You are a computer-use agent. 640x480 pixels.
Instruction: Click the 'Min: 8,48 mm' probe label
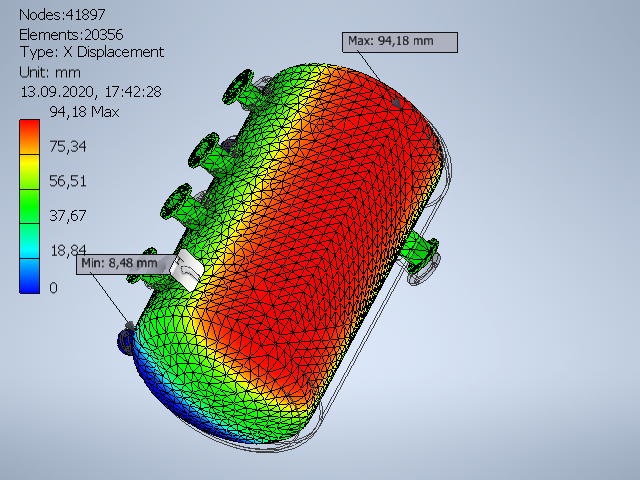point(122,264)
